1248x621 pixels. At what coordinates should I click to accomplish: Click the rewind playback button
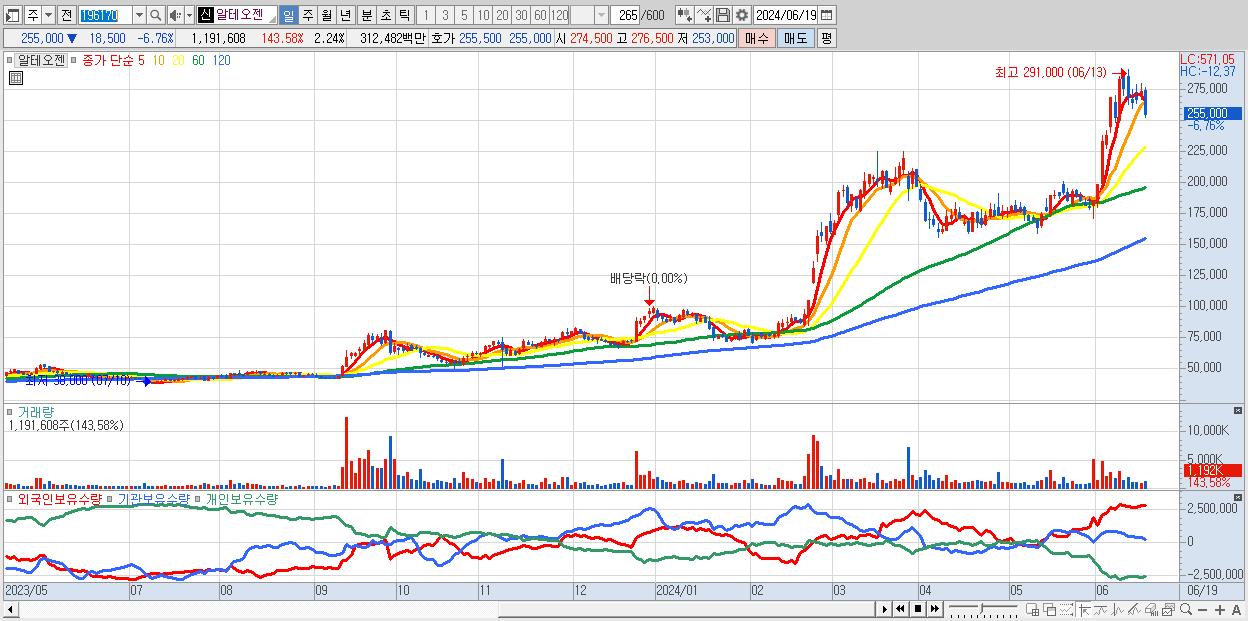tap(900, 609)
